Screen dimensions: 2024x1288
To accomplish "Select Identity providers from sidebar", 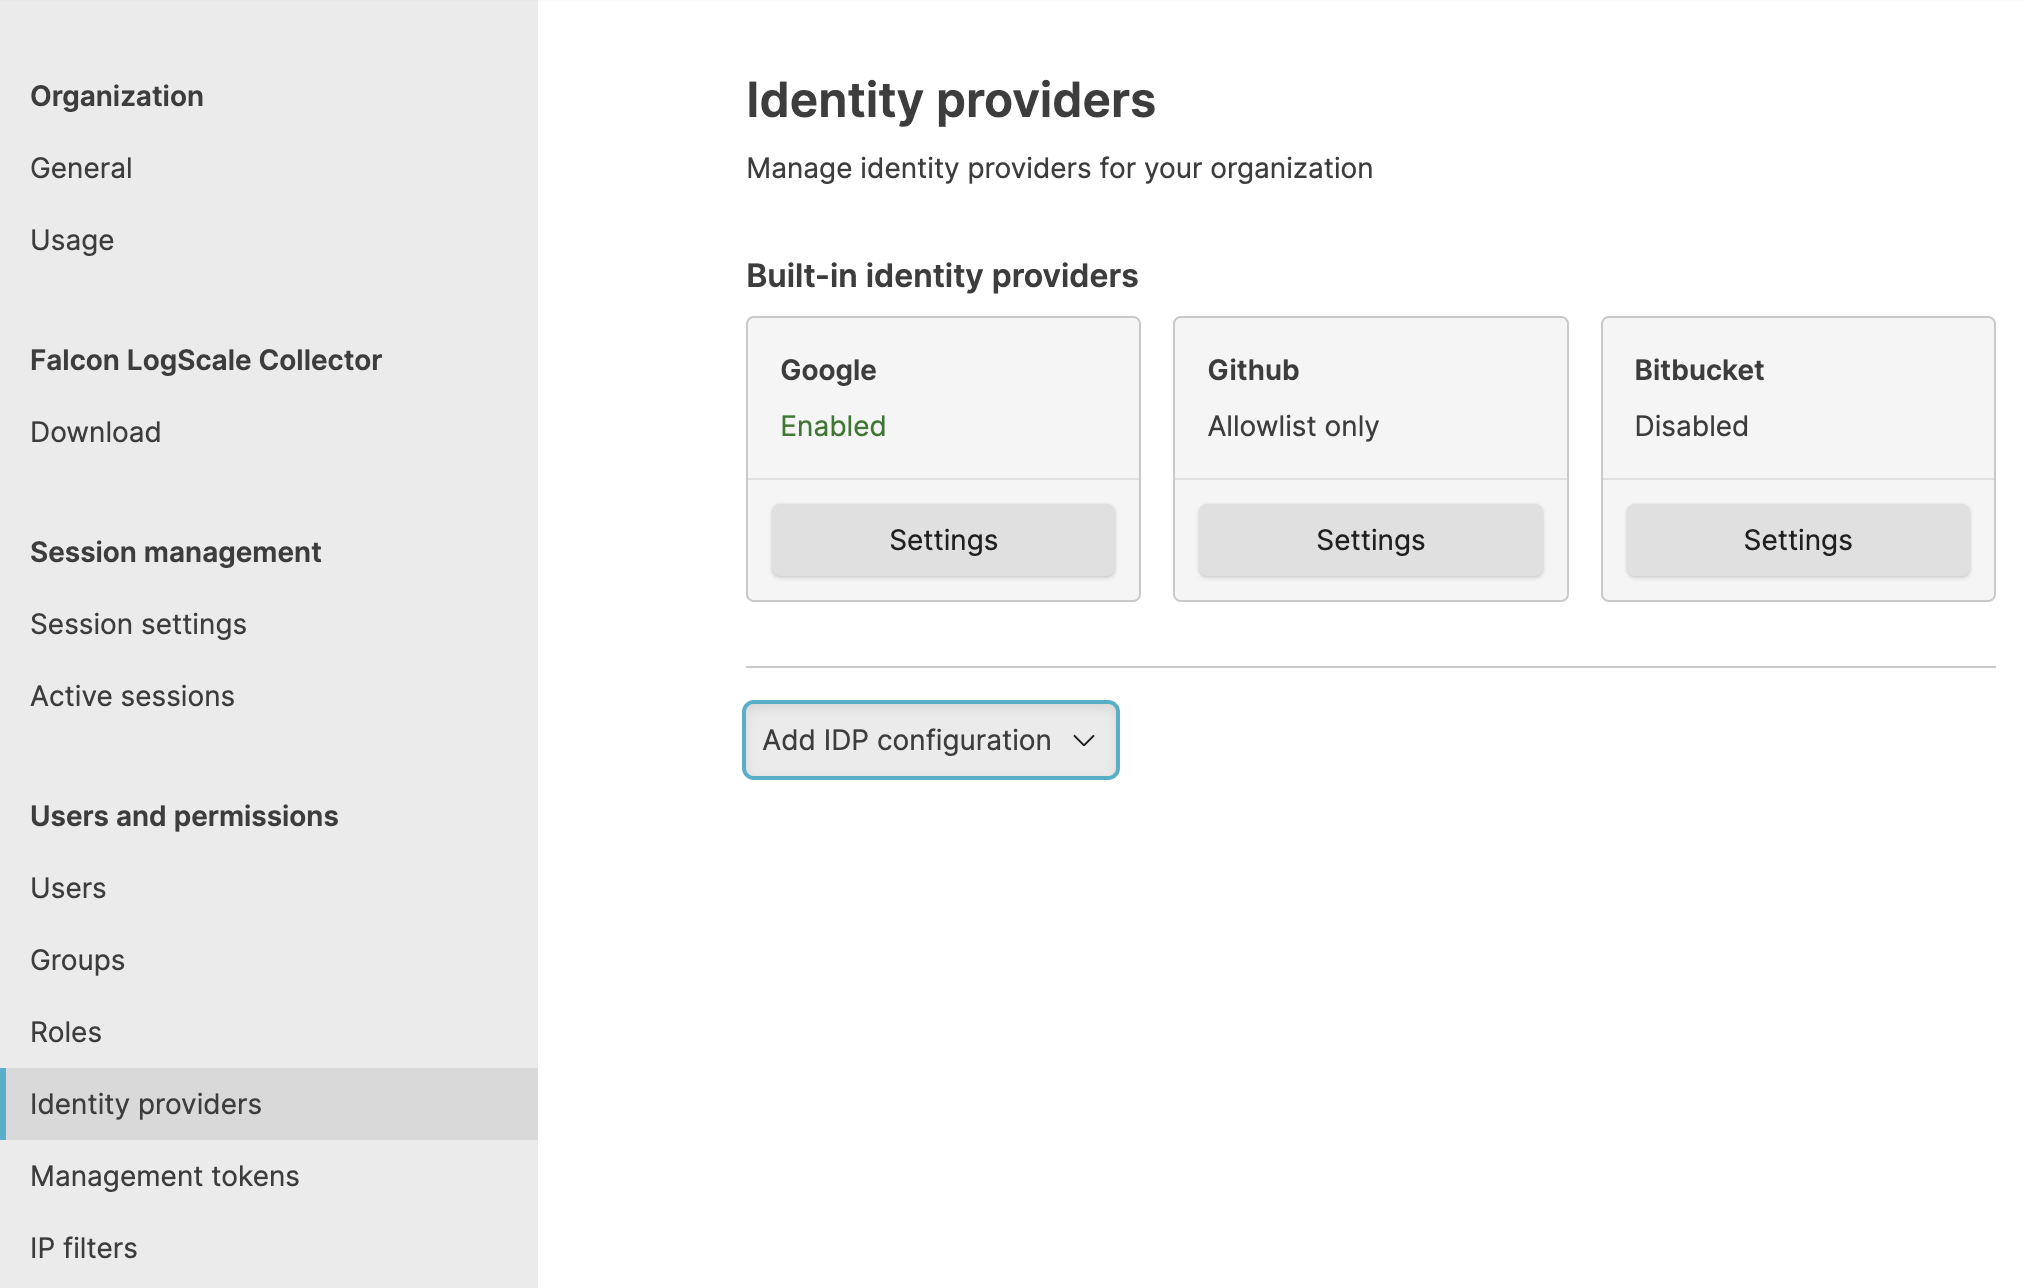I will (146, 1104).
